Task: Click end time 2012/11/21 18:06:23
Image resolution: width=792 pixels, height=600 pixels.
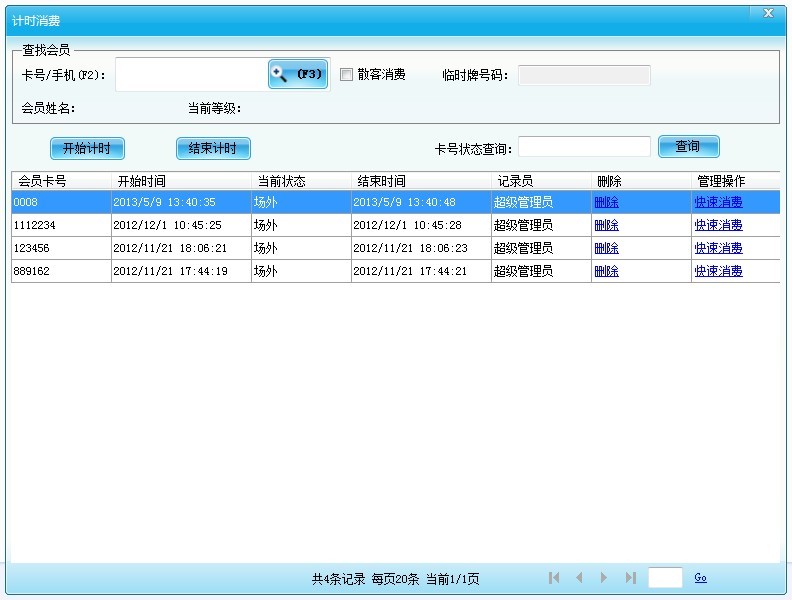Action: click(410, 248)
